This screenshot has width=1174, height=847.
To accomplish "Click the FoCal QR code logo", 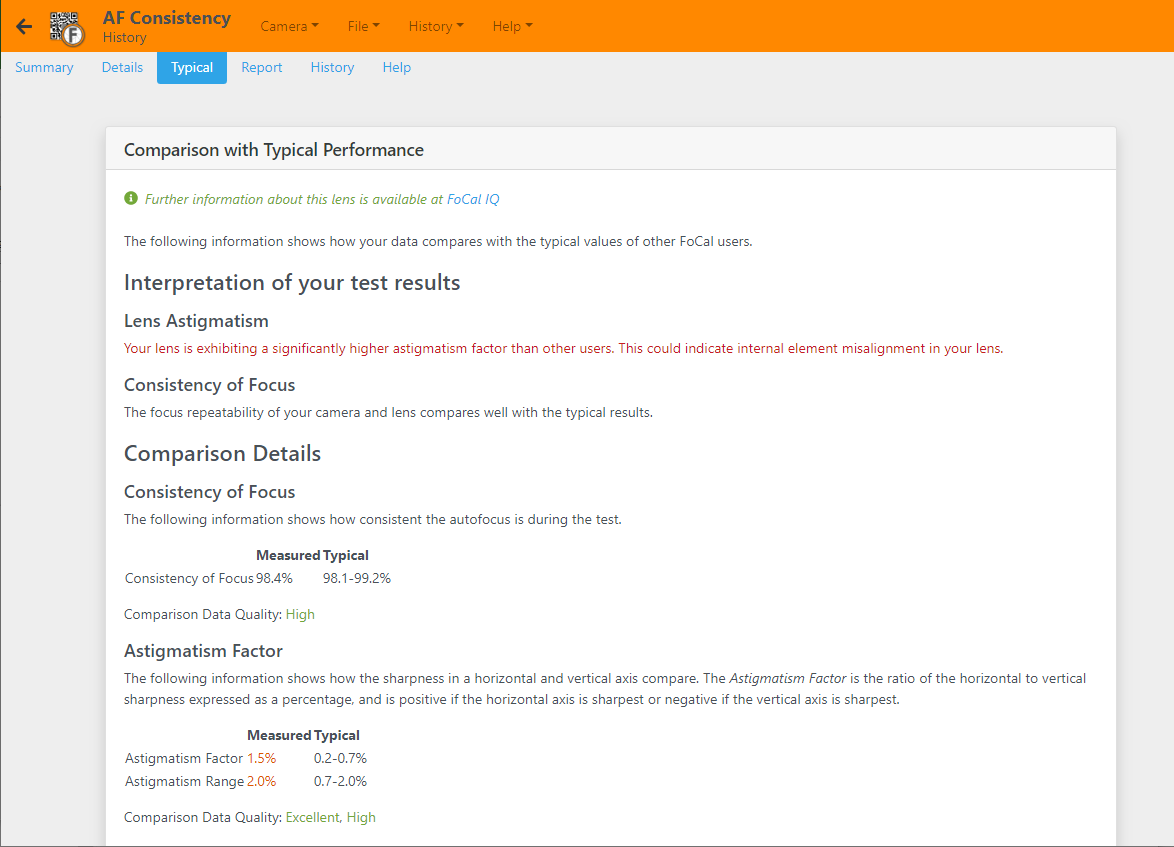I will [67, 27].
